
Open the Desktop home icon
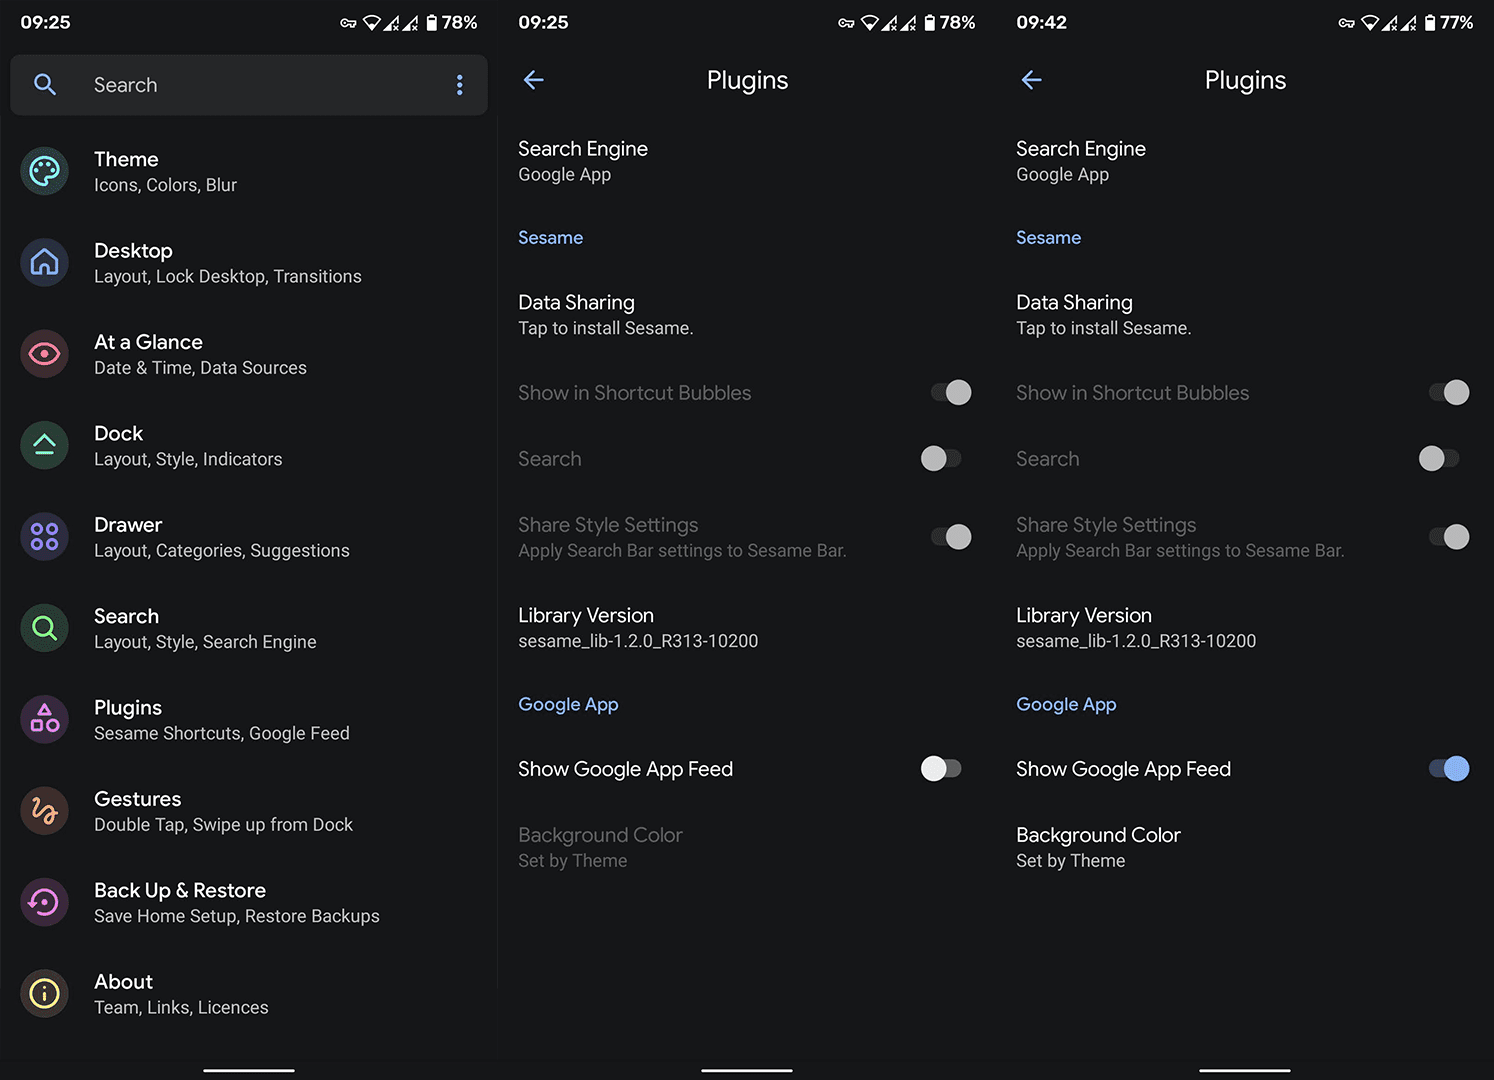pyautogui.click(x=44, y=263)
